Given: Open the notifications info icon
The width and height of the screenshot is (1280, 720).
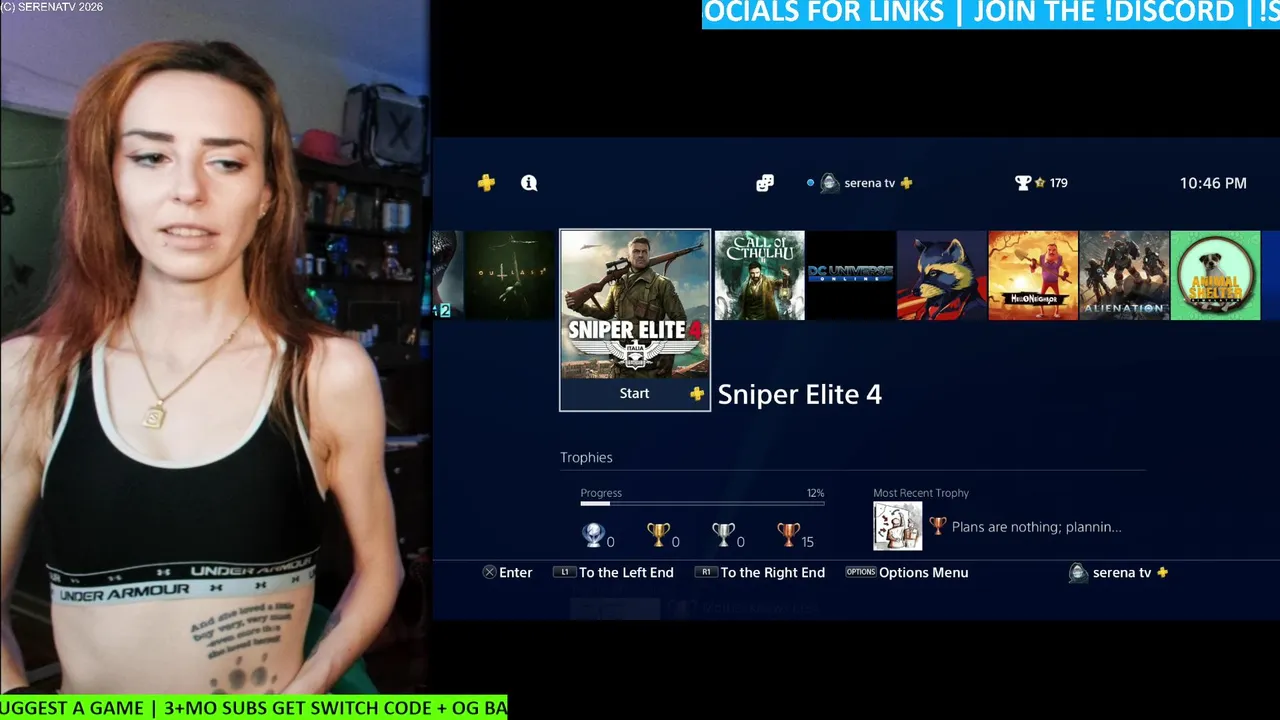Looking at the screenshot, I should point(529,183).
